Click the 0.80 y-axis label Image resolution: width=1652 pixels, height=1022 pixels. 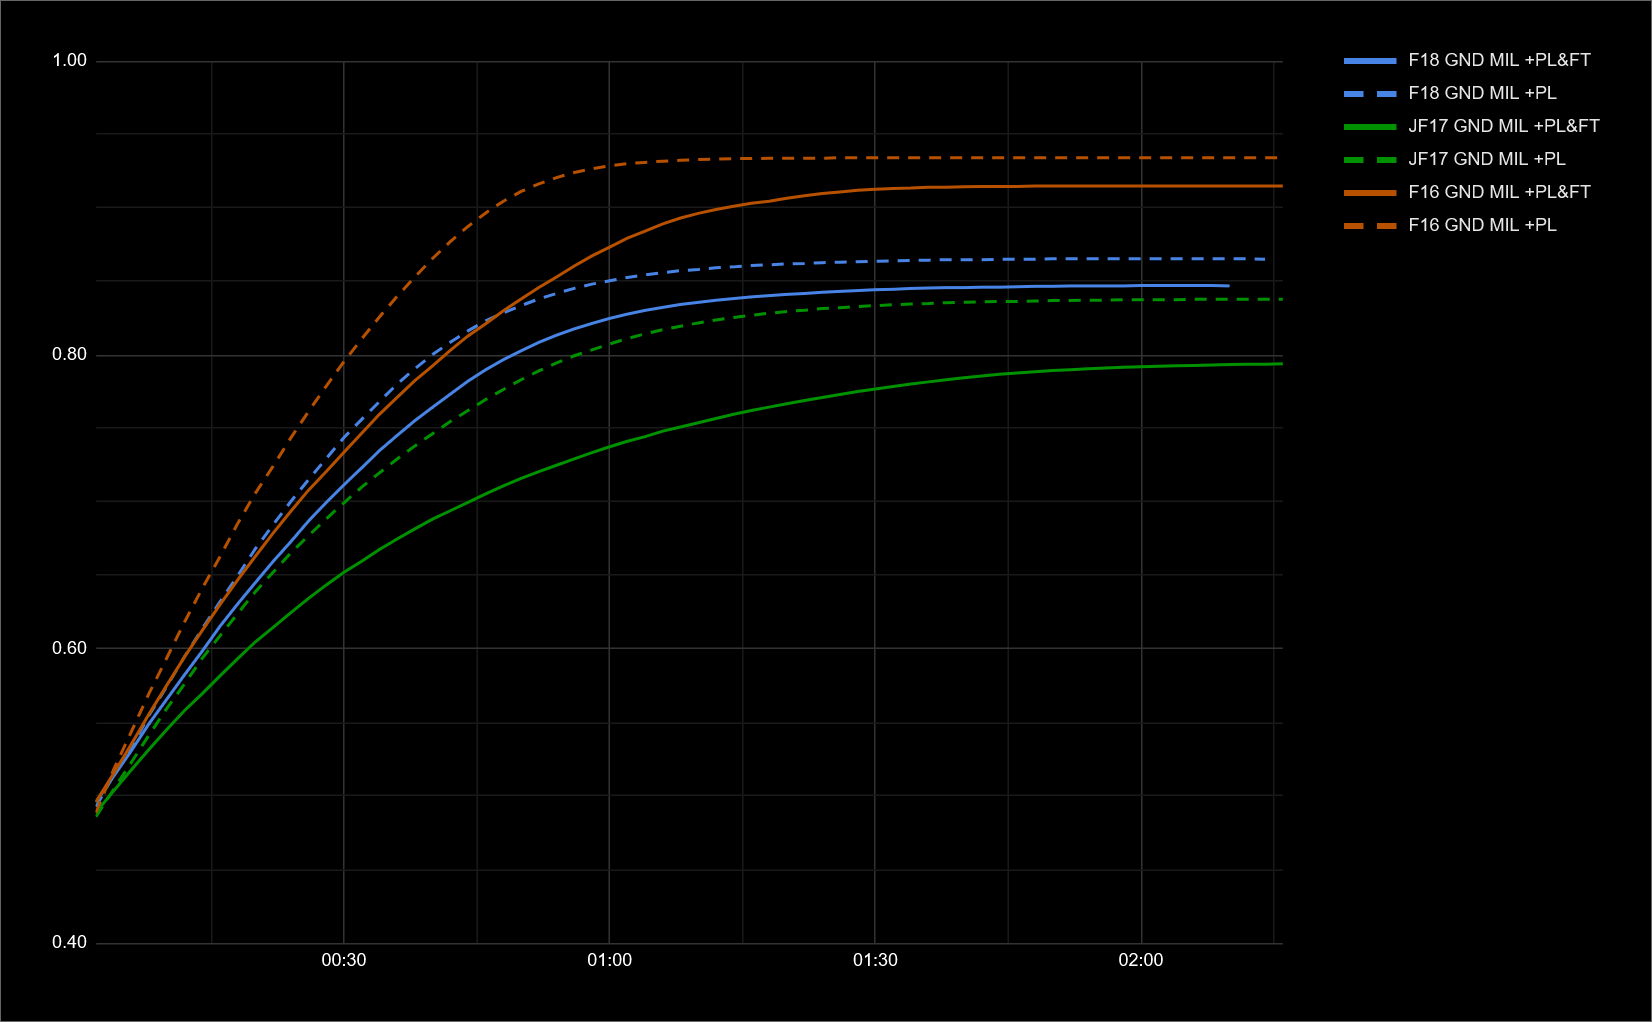pos(70,355)
